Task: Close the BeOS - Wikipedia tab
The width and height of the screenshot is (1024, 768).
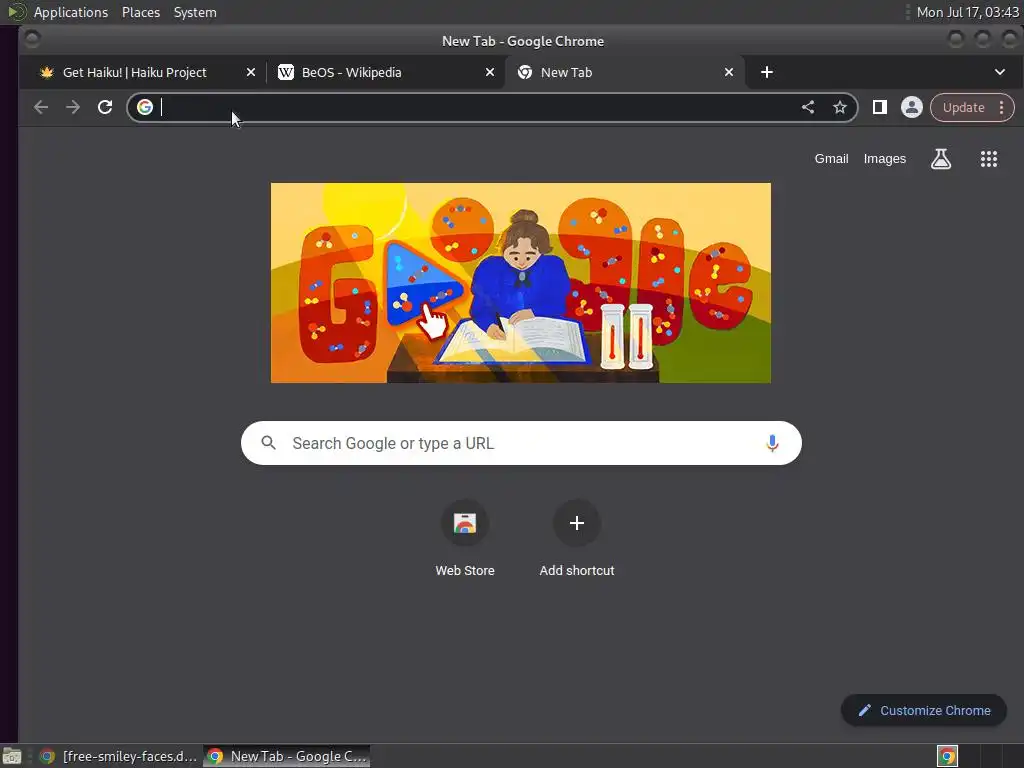Action: click(490, 72)
